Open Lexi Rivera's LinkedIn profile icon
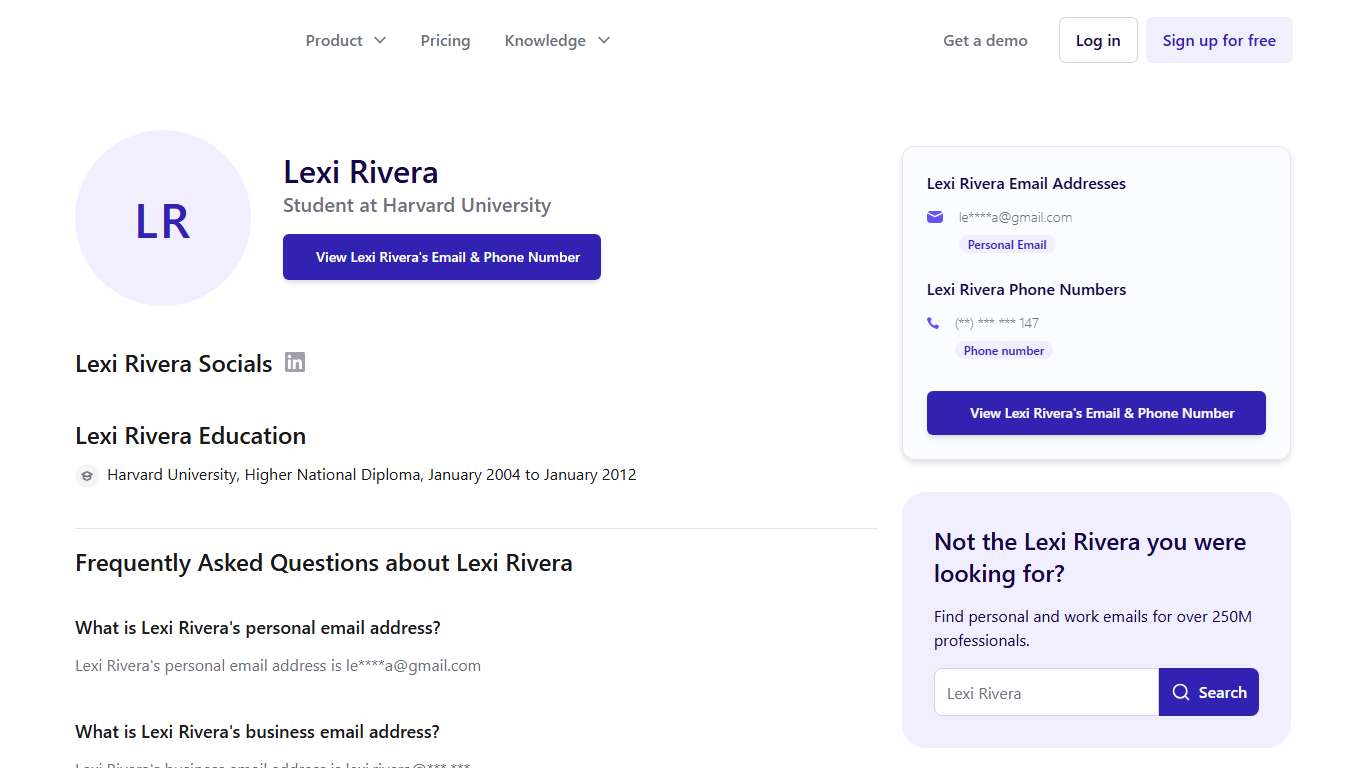 (295, 362)
